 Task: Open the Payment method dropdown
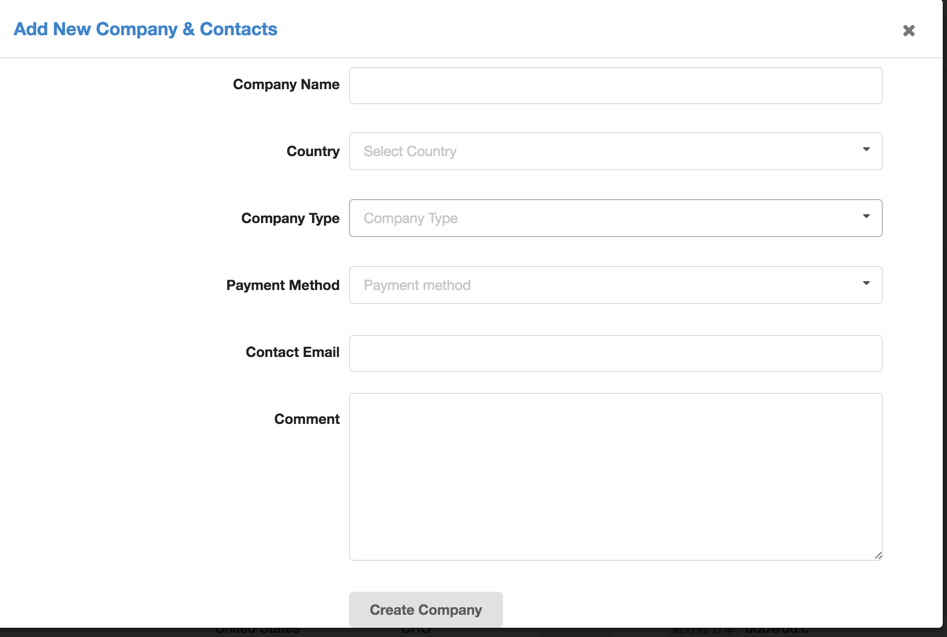click(x=615, y=285)
